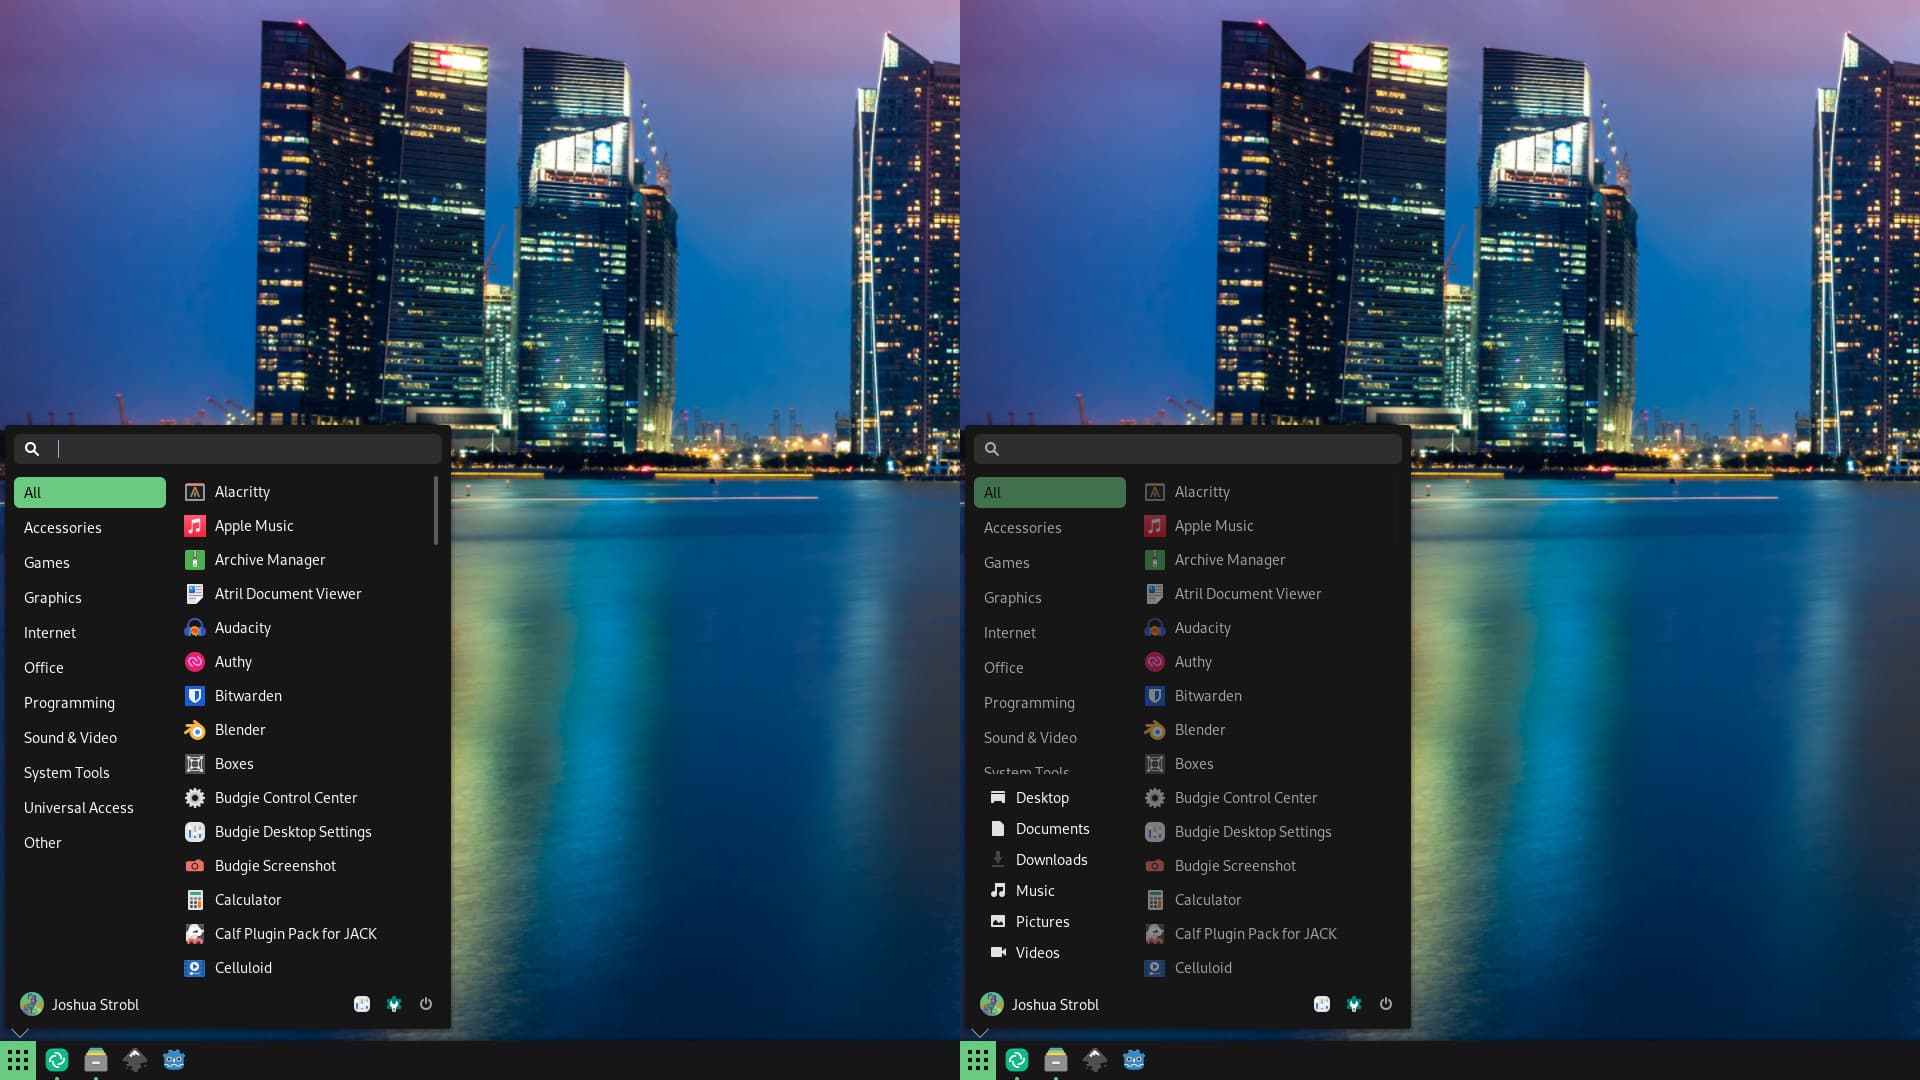Image resolution: width=1920 pixels, height=1080 pixels.
Task: Launch Audacity audio editor
Action: click(x=243, y=628)
